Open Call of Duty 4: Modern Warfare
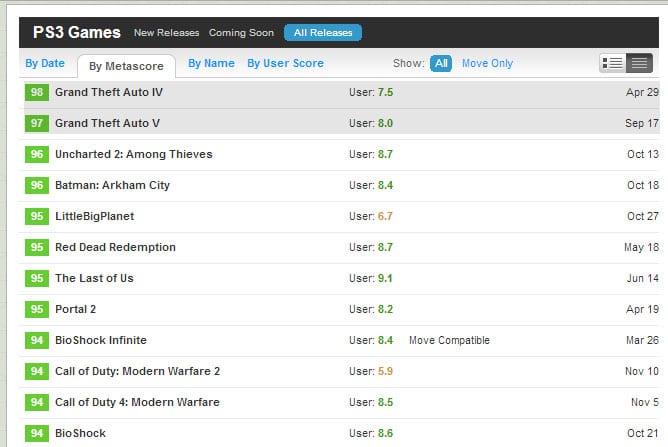 [x=137, y=402]
